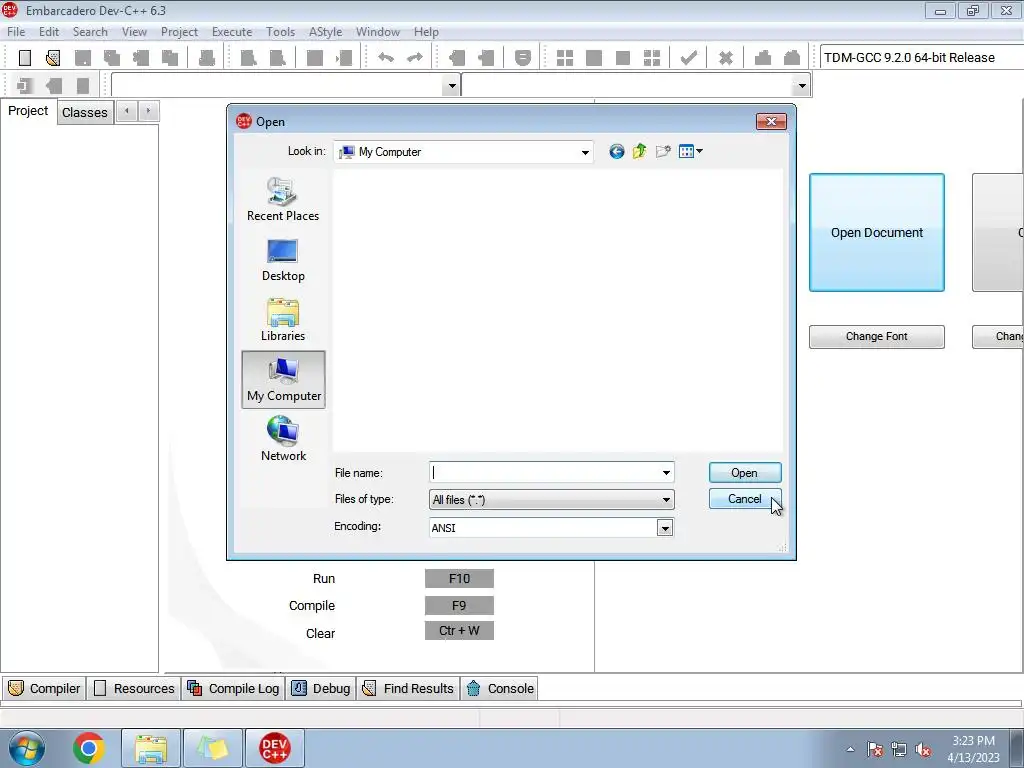Switch to the Classes tab

point(85,112)
